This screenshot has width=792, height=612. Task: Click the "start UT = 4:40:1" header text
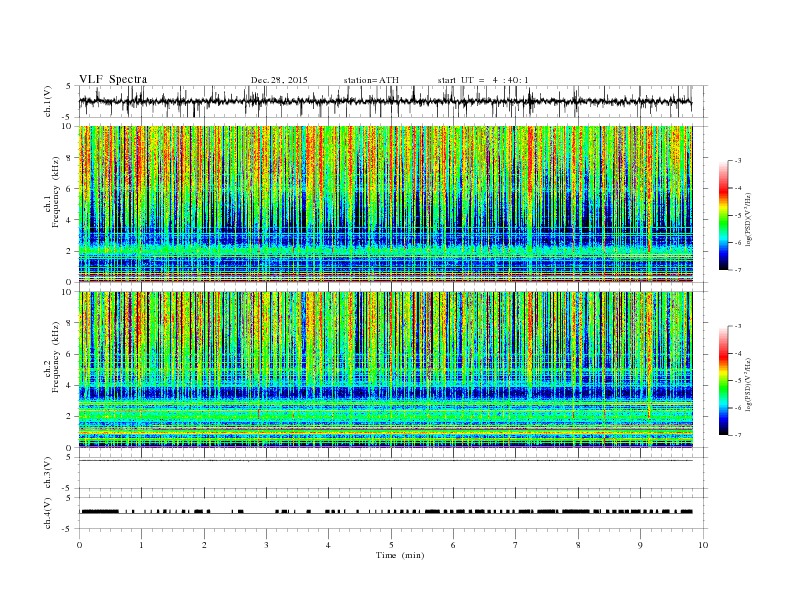pyautogui.click(x=483, y=80)
